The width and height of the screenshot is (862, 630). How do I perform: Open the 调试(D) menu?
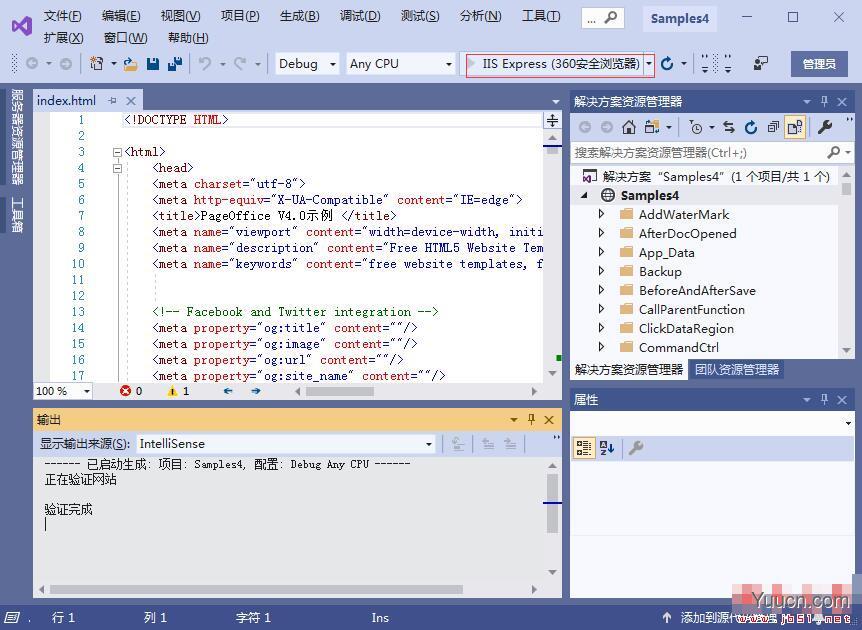tap(360, 15)
